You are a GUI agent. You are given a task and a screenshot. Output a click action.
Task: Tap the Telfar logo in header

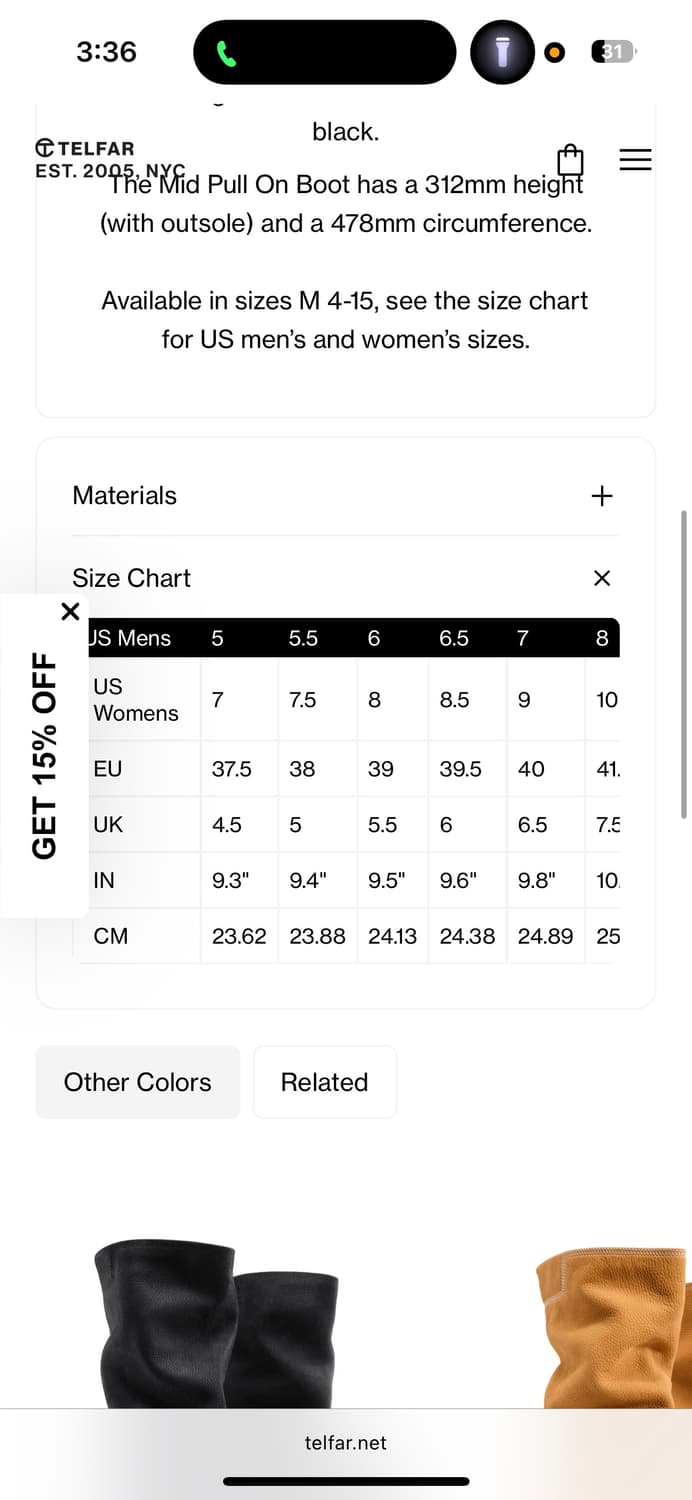pos(84,158)
